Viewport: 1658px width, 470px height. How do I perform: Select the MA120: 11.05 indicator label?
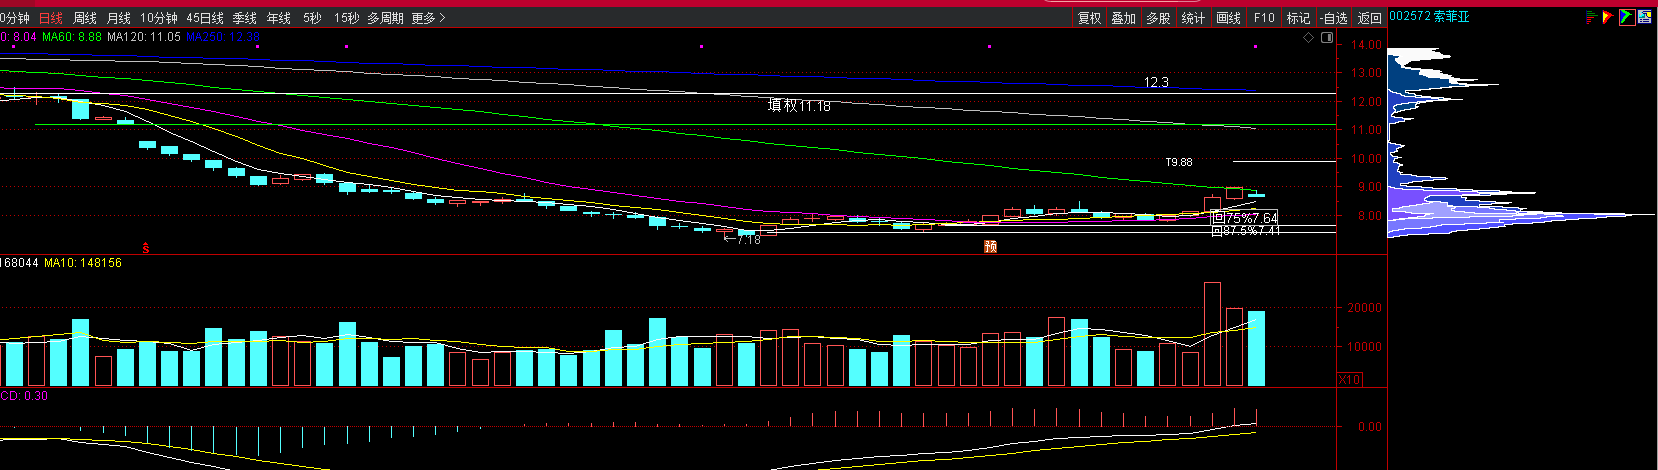tap(144, 37)
